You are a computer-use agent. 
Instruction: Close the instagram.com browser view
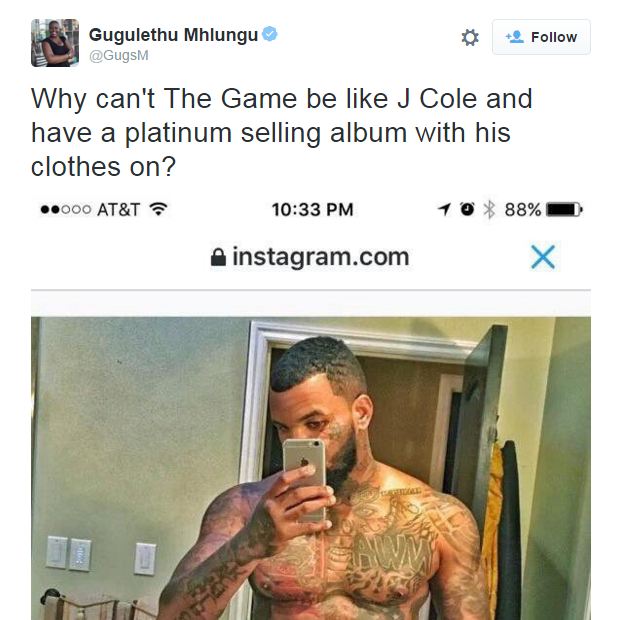pyautogui.click(x=543, y=257)
